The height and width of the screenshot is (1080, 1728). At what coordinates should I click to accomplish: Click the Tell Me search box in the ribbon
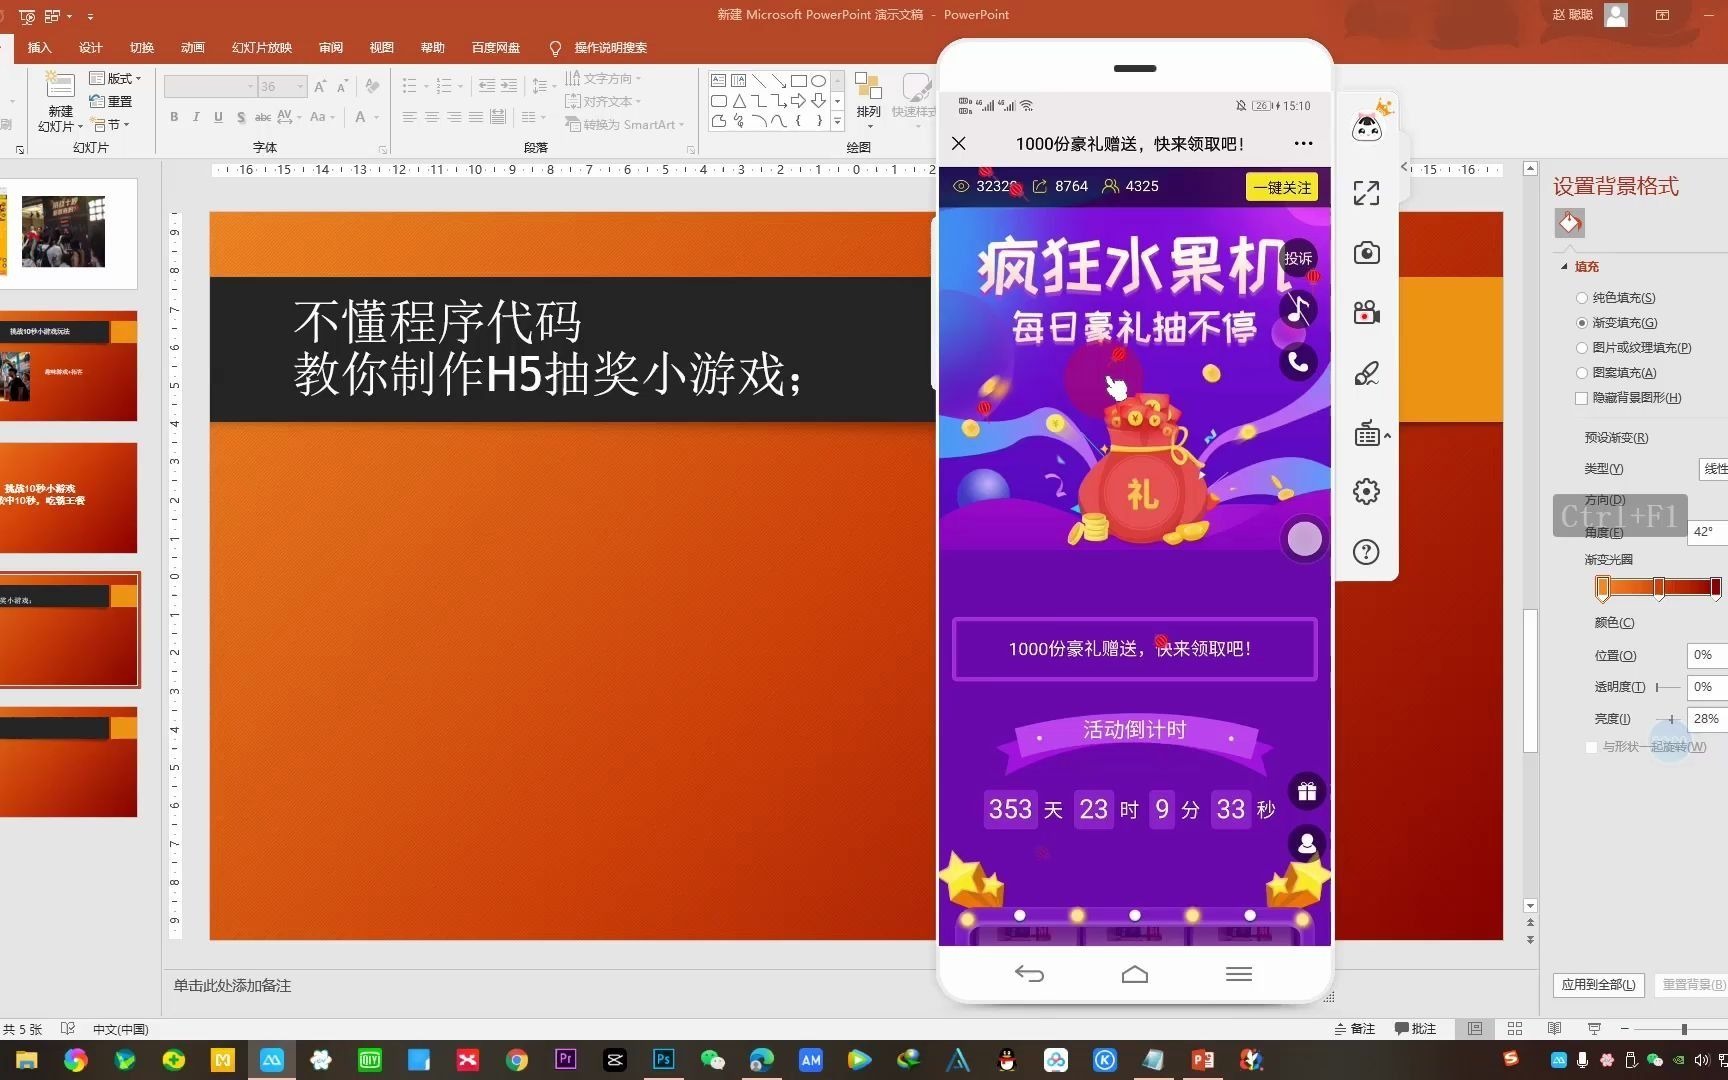pyautogui.click(x=610, y=47)
